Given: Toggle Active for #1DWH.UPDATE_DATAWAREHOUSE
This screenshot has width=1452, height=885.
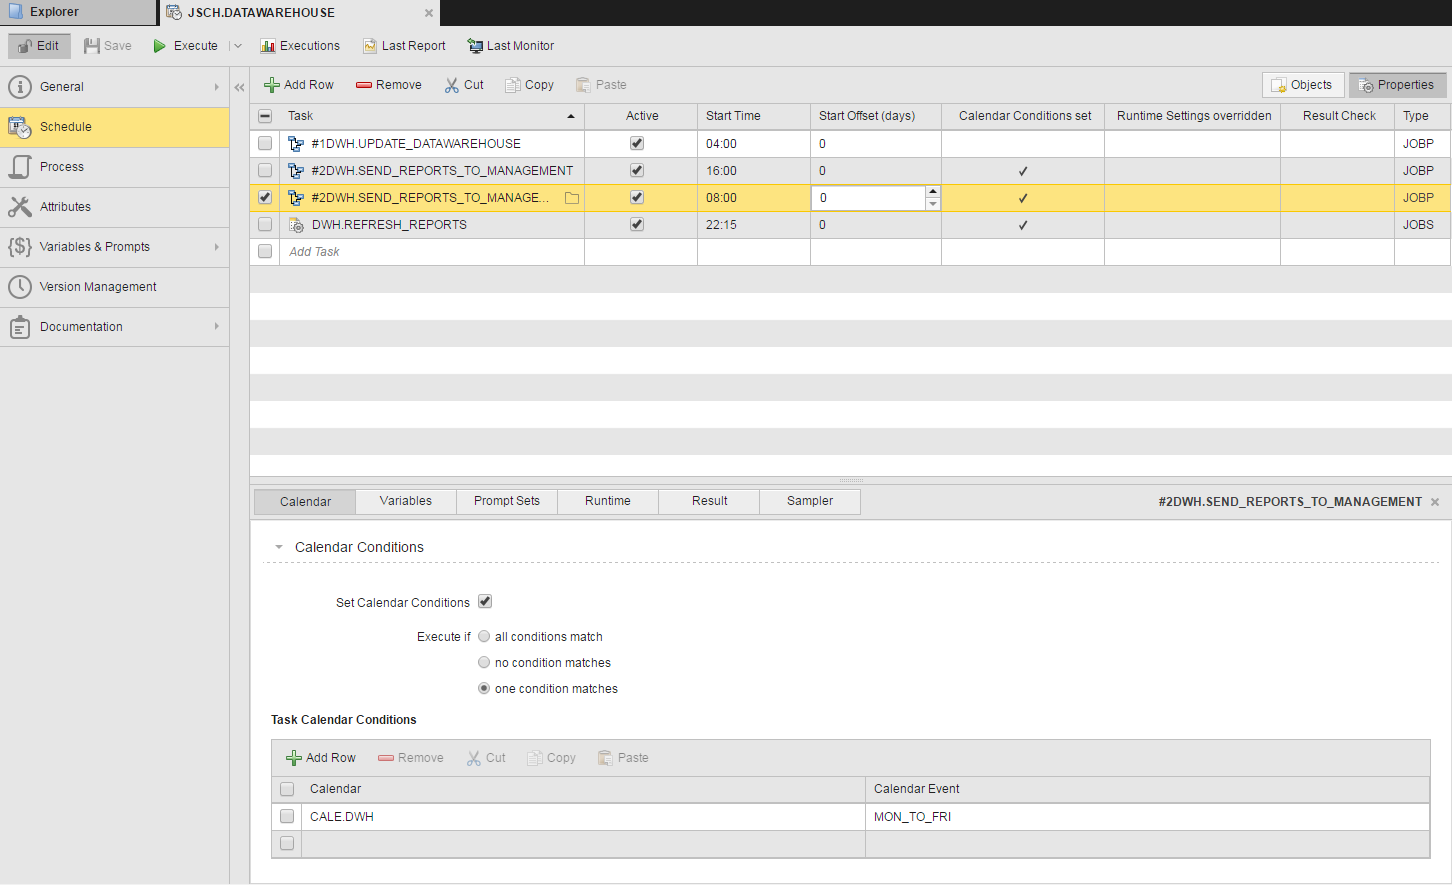Looking at the screenshot, I should [637, 143].
